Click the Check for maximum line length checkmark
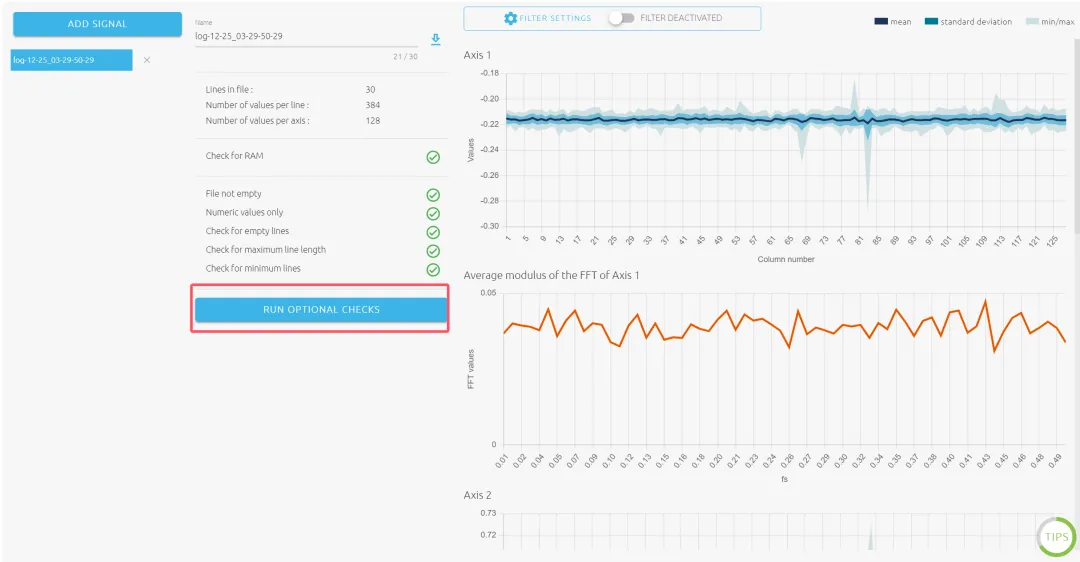The image size is (1080, 562). pos(433,251)
